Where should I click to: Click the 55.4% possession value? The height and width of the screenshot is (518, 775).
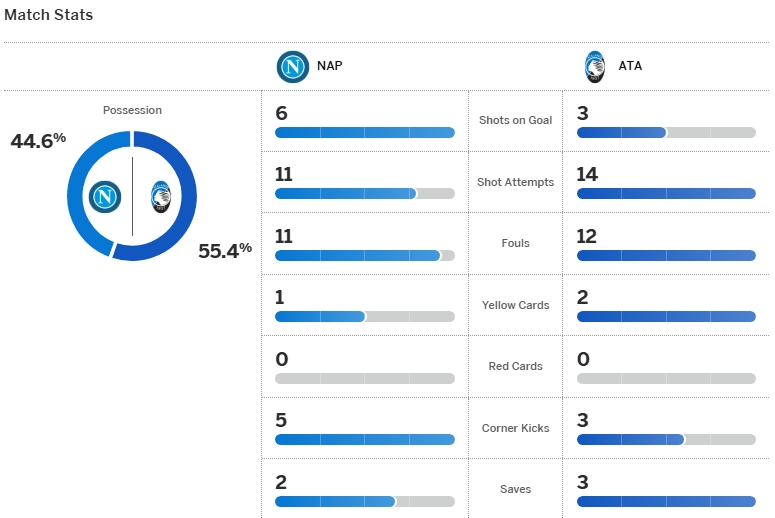point(225,251)
